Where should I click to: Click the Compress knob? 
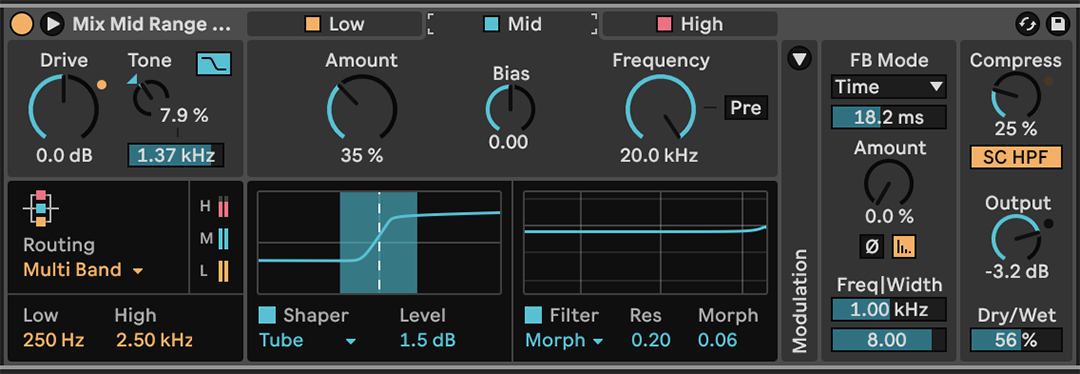[1015, 95]
